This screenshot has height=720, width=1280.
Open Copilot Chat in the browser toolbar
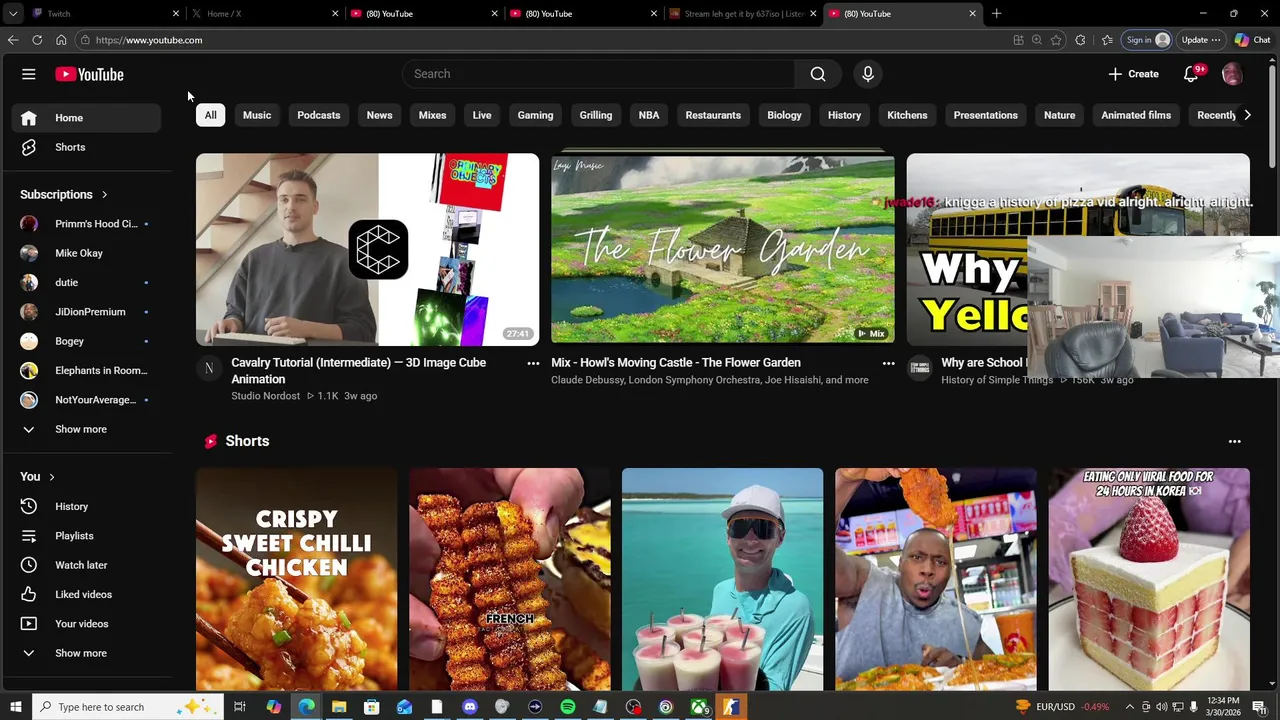(1252, 40)
